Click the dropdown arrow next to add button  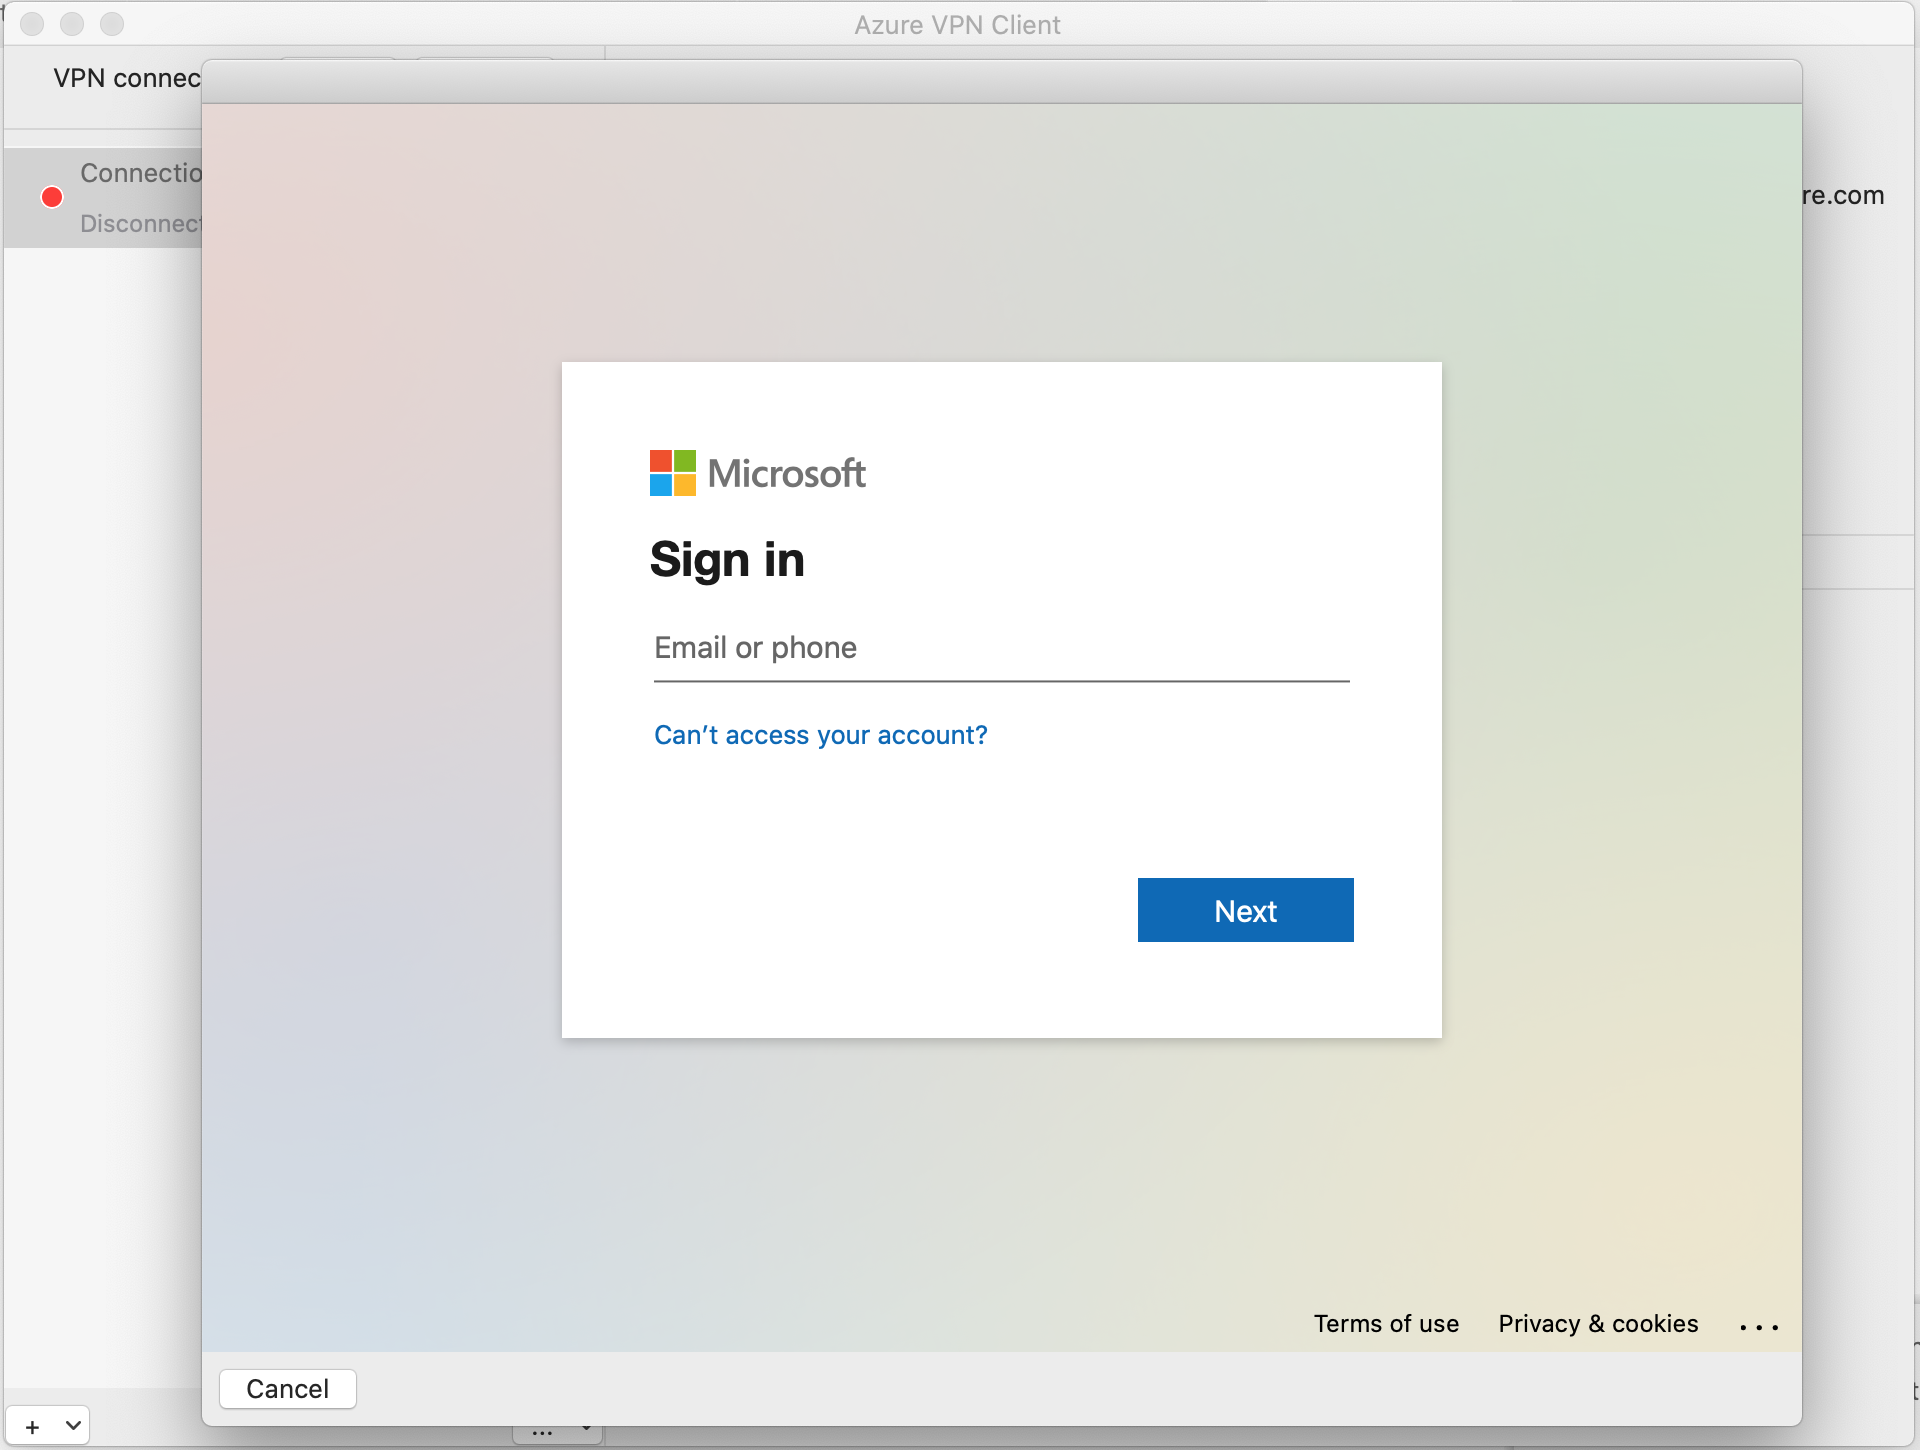(72, 1430)
